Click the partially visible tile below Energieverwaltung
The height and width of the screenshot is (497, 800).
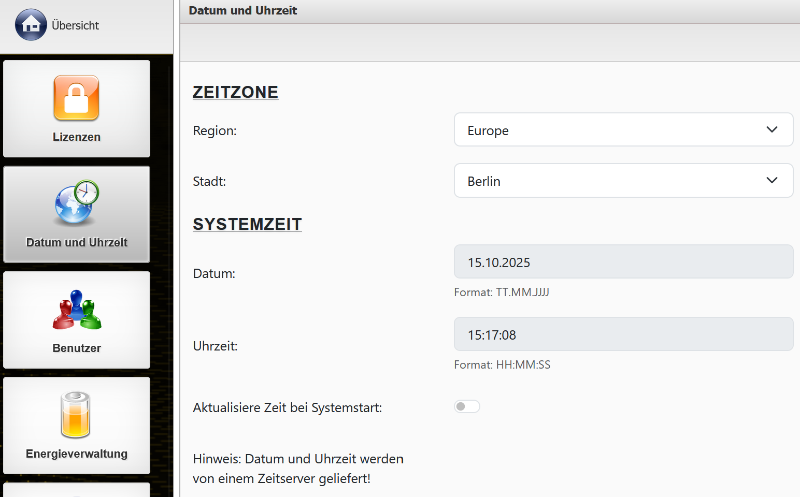(76, 490)
